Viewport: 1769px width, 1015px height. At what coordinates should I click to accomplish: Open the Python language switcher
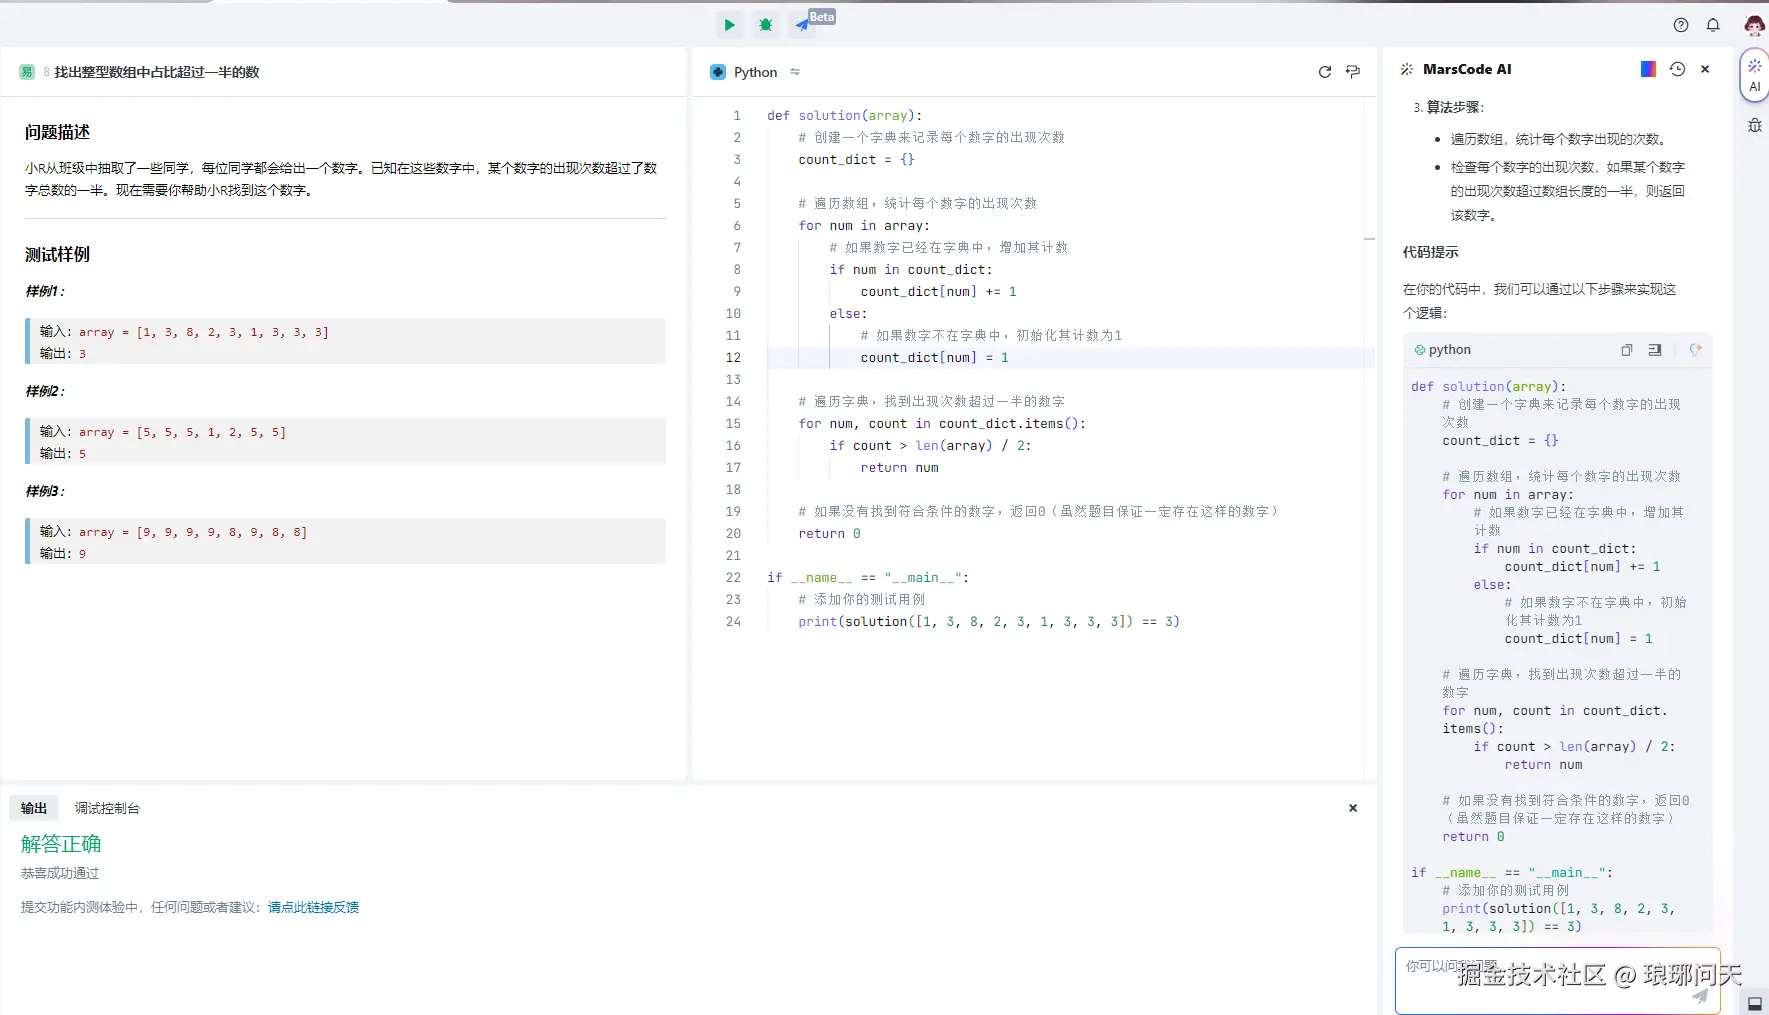click(756, 72)
